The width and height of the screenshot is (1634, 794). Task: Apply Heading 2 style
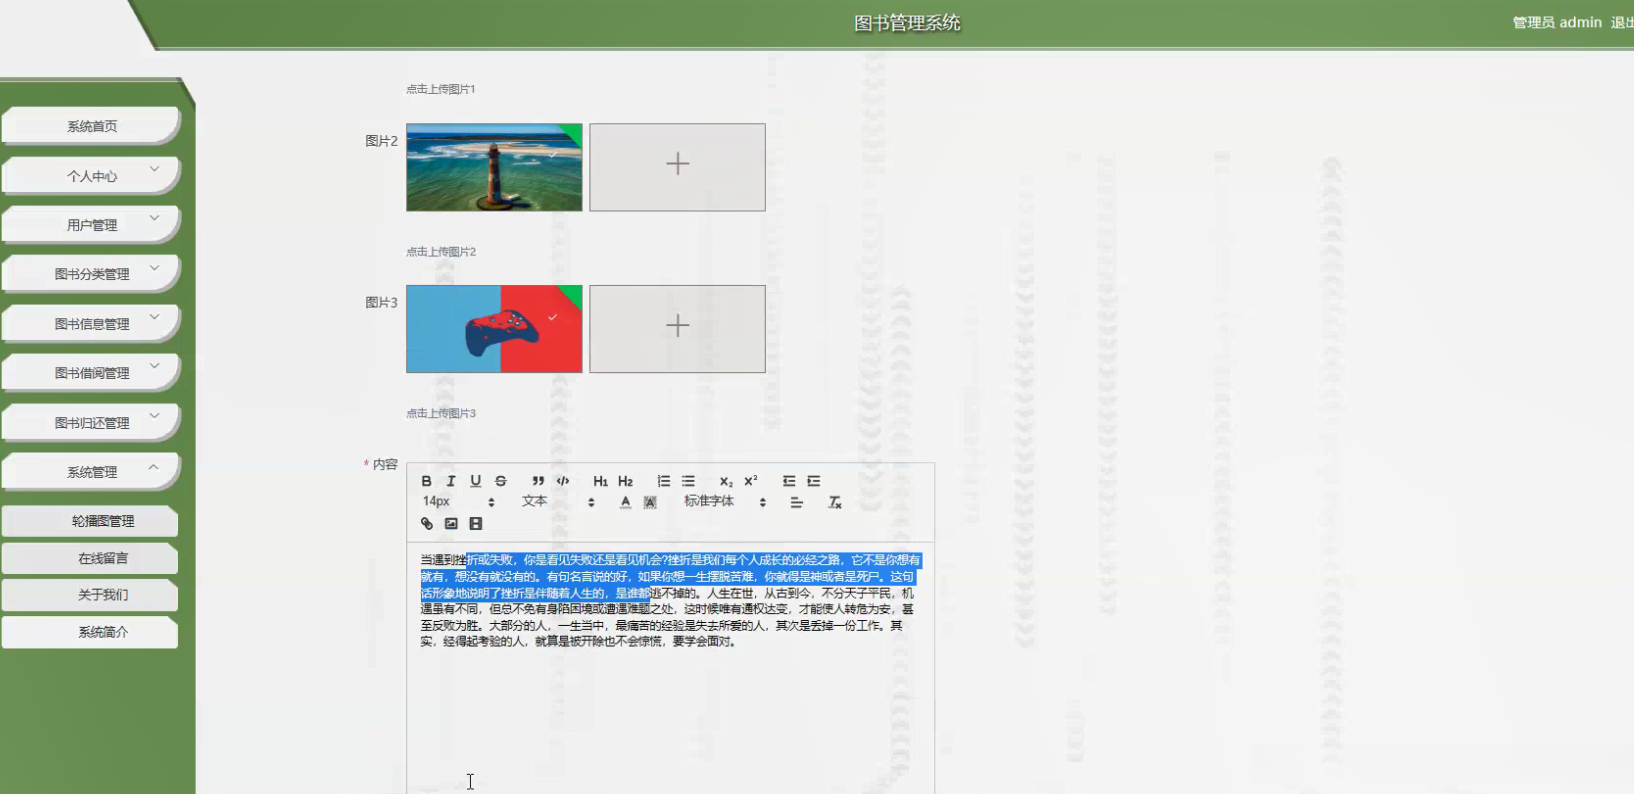(626, 481)
